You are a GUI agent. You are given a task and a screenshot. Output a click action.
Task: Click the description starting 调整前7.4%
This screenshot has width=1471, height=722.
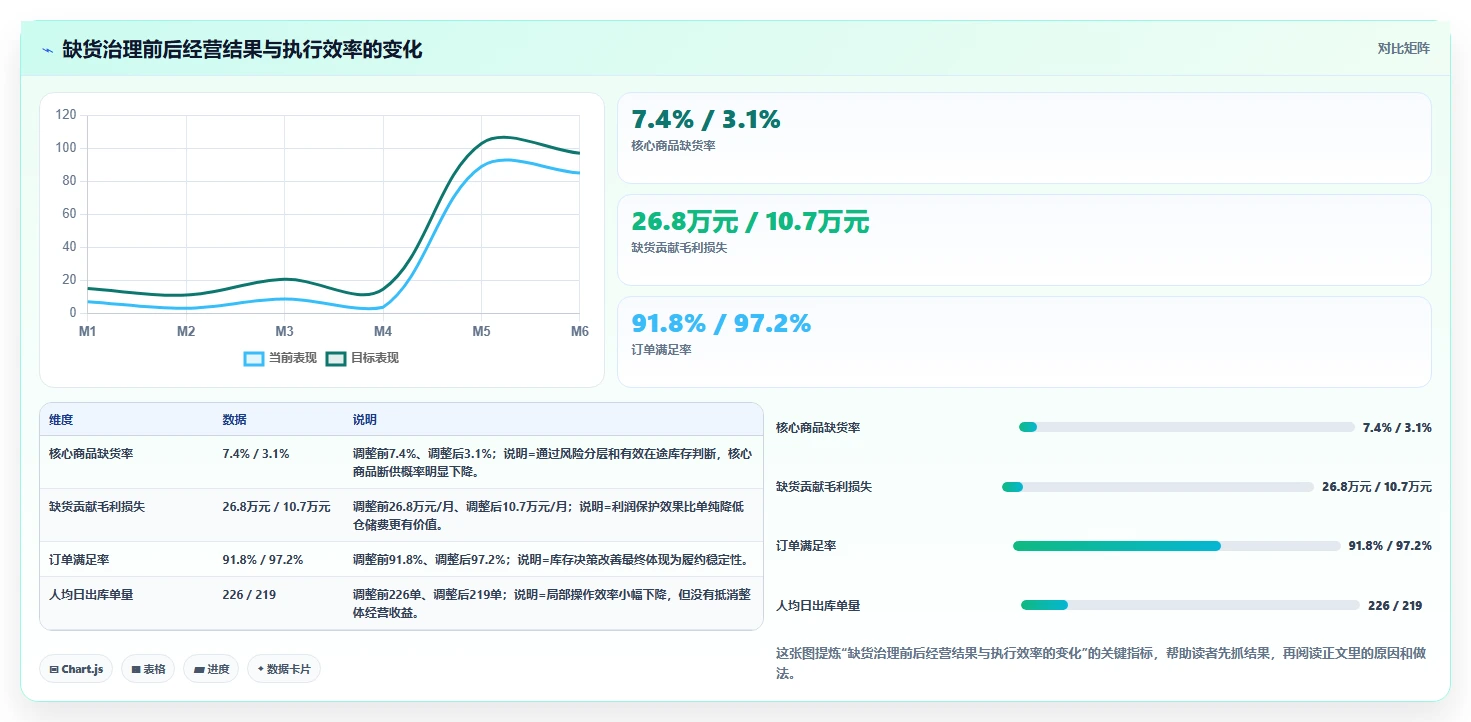point(552,462)
